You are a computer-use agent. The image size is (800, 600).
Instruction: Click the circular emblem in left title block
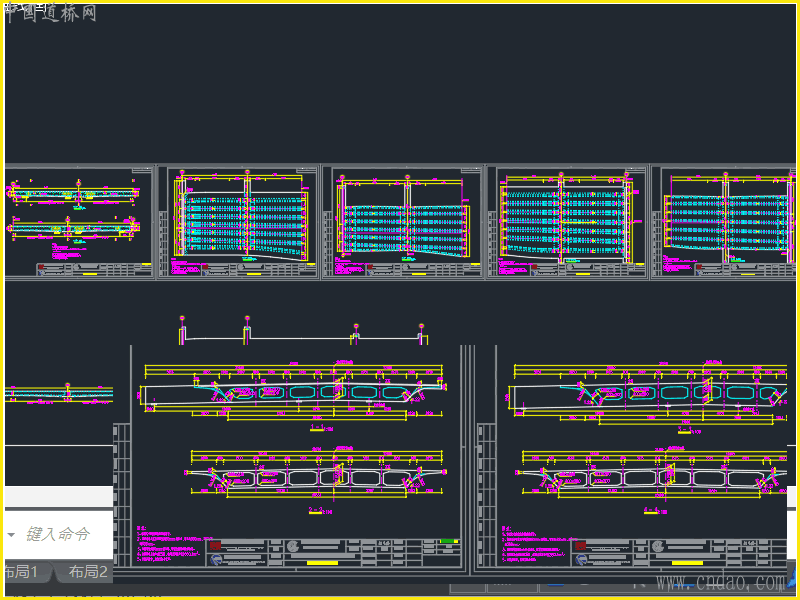pos(293,546)
